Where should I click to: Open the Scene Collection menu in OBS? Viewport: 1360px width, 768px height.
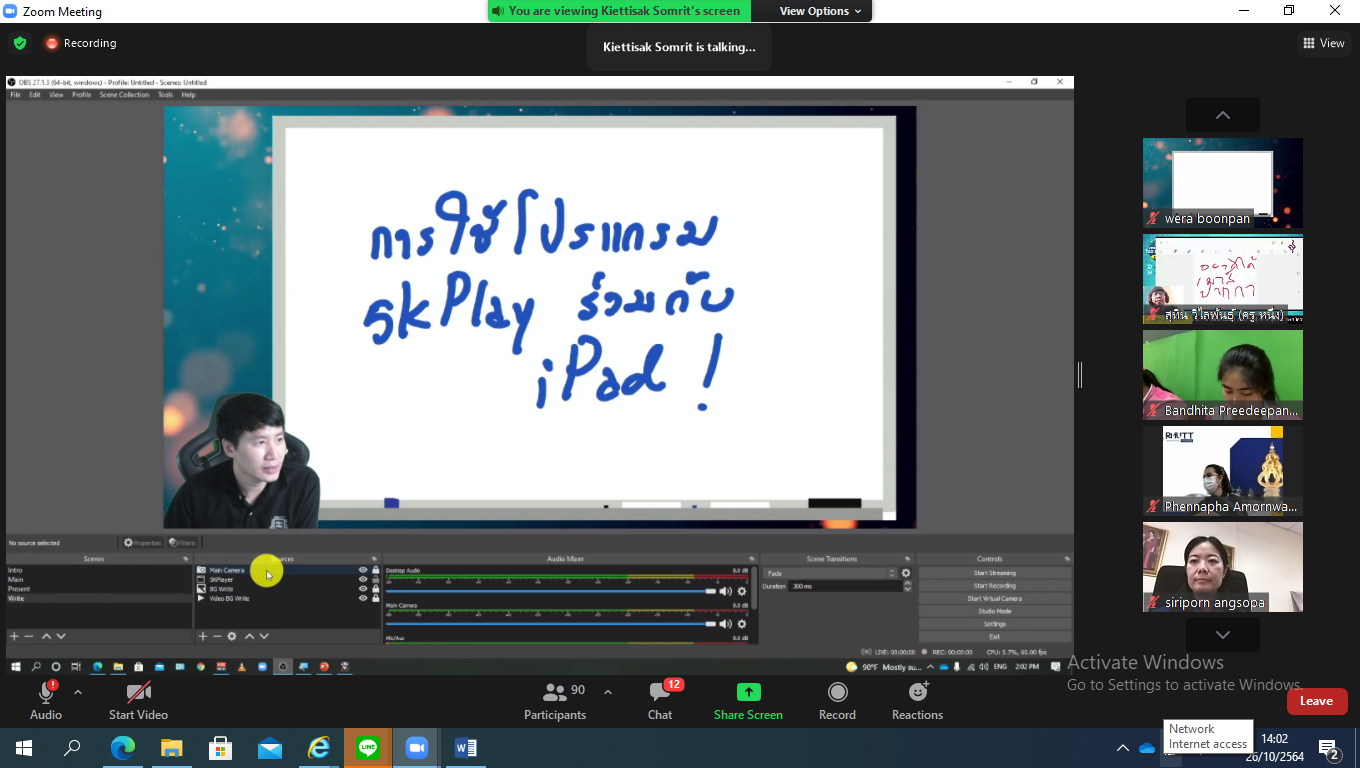(124, 95)
